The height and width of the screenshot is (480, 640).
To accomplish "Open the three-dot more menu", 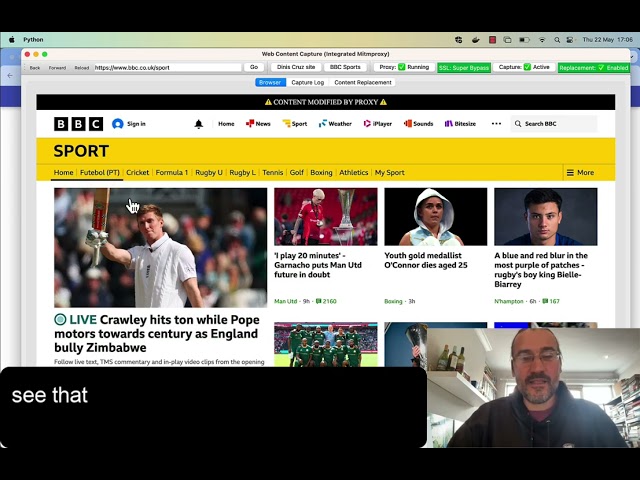I will 496,124.
